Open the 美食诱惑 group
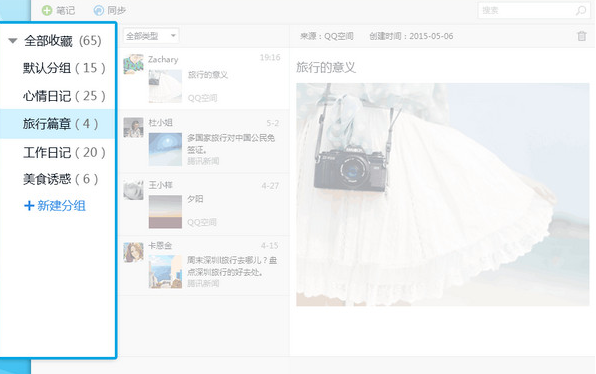 click(58, 179)
